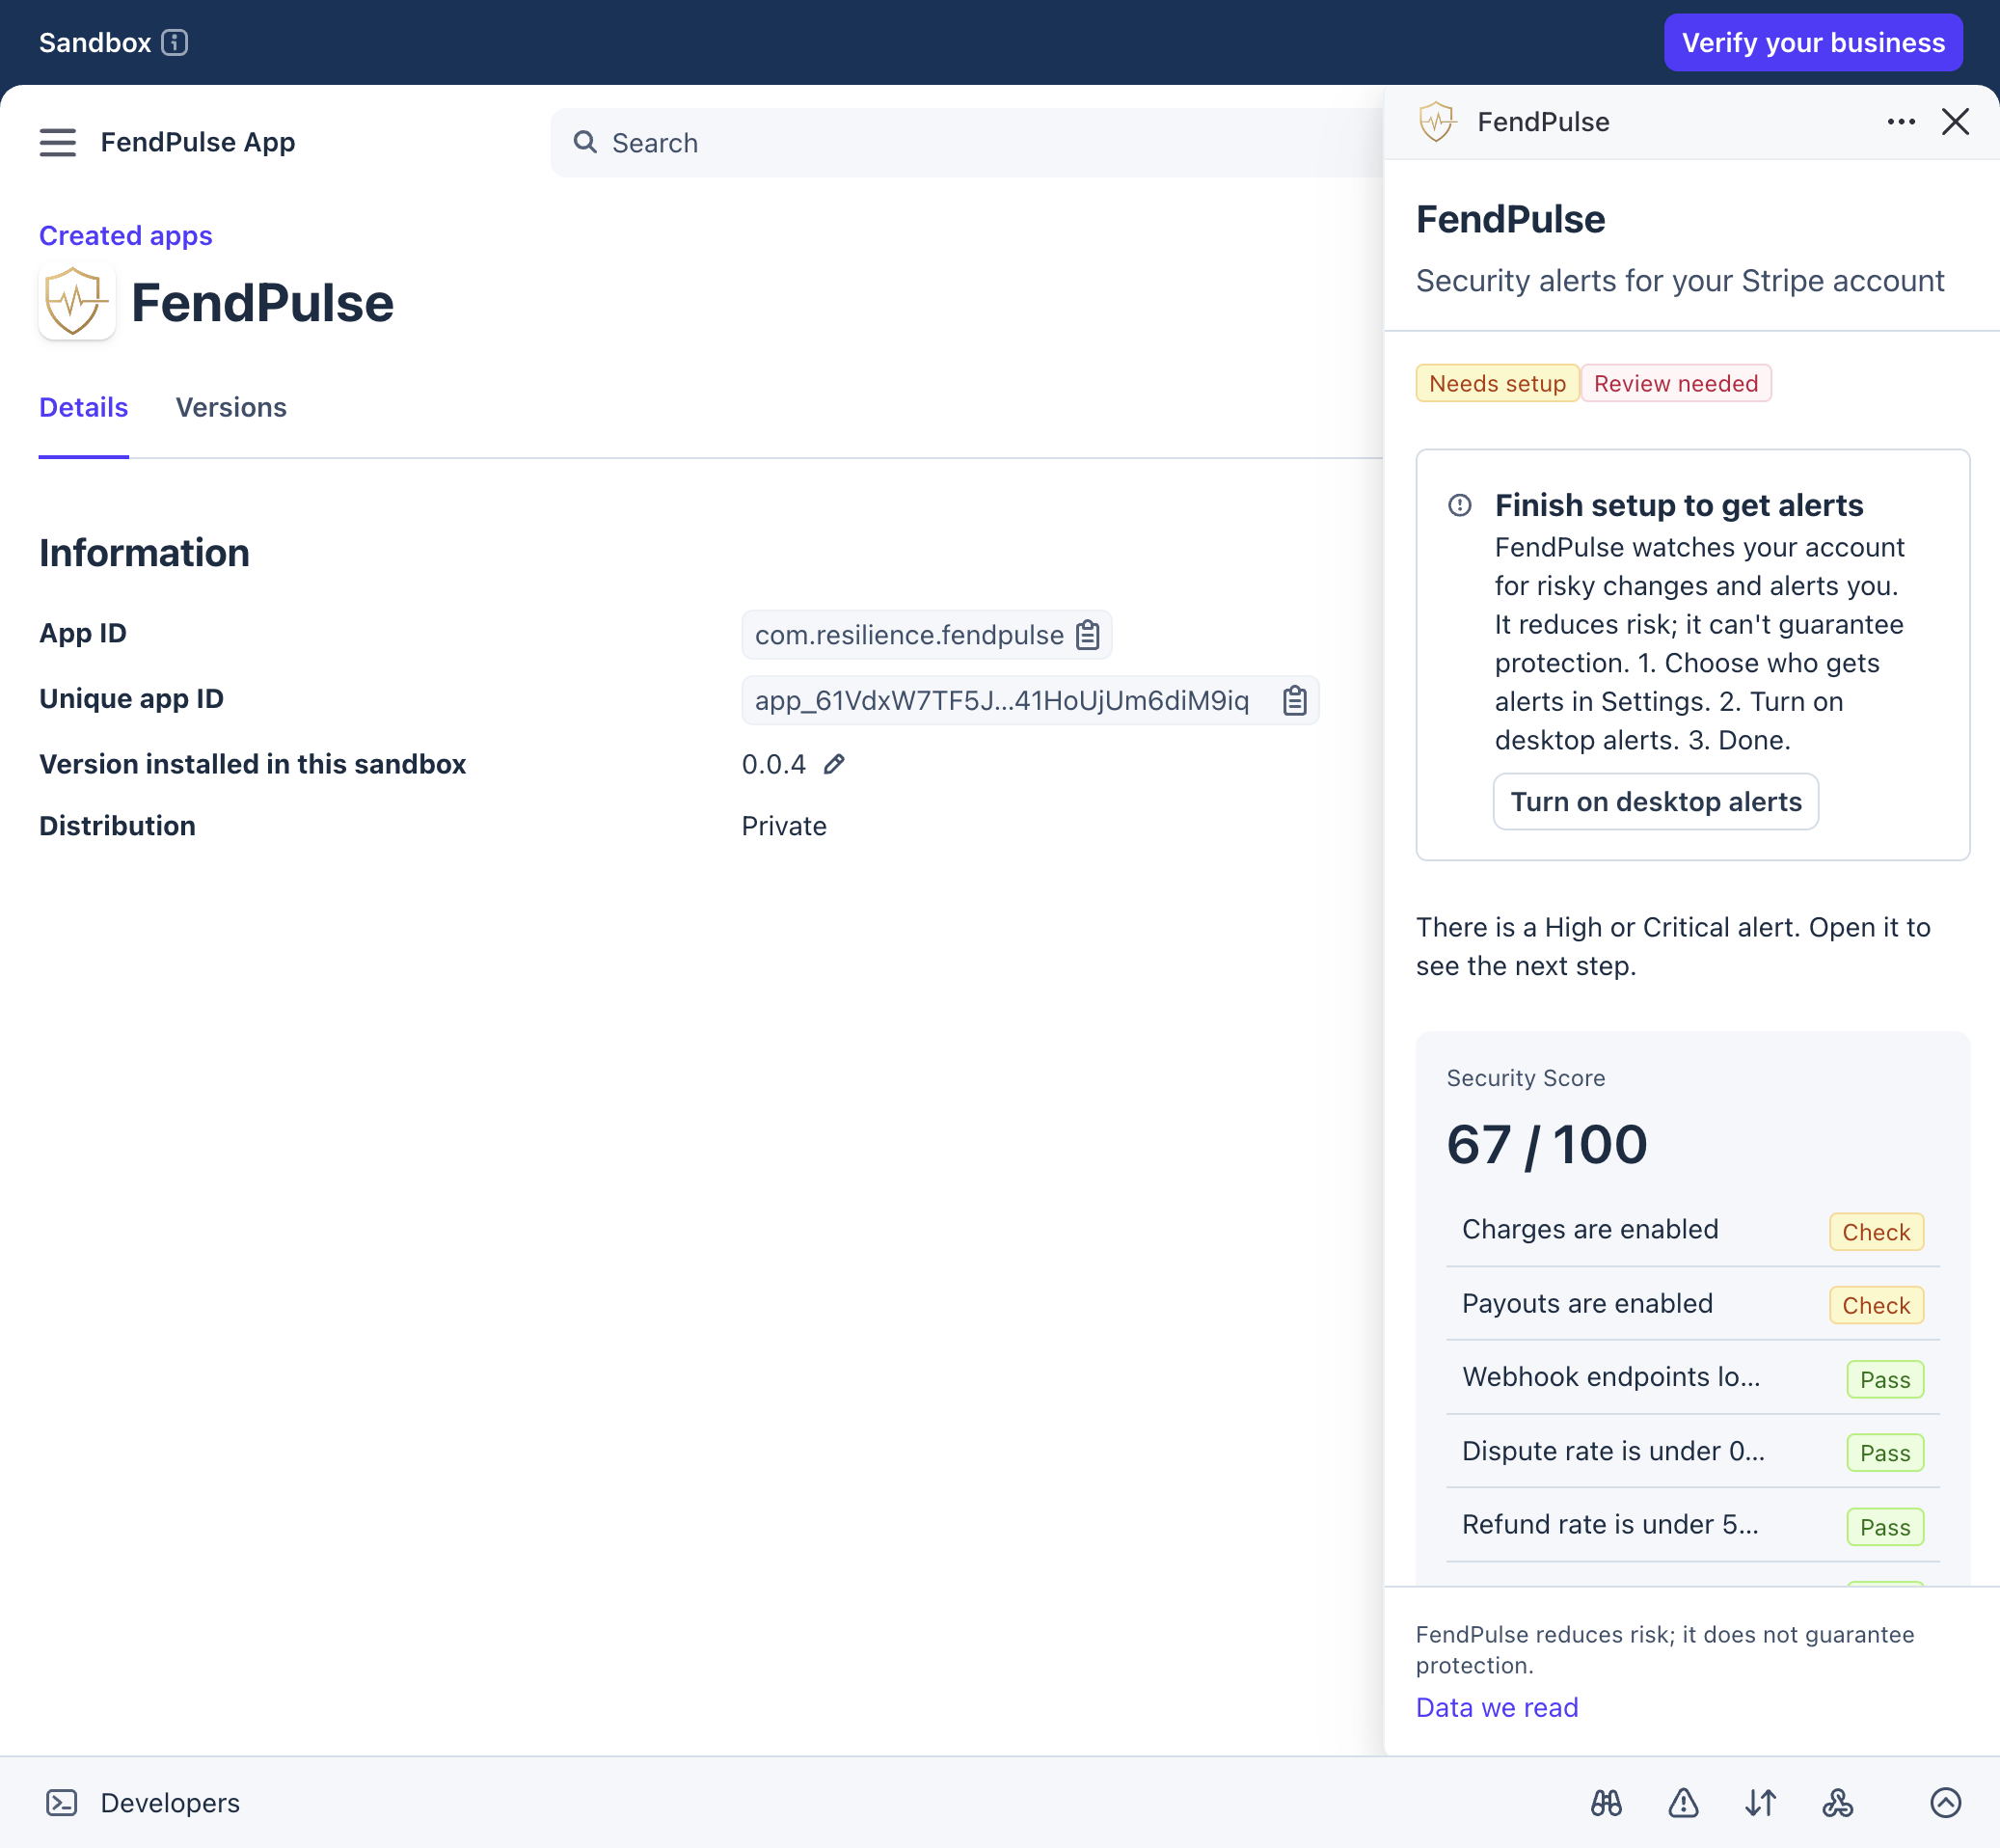Viewport: 2000px width, 1848px height.
Task: Switch to the Versions tab
Action: (x=231, y=407)
